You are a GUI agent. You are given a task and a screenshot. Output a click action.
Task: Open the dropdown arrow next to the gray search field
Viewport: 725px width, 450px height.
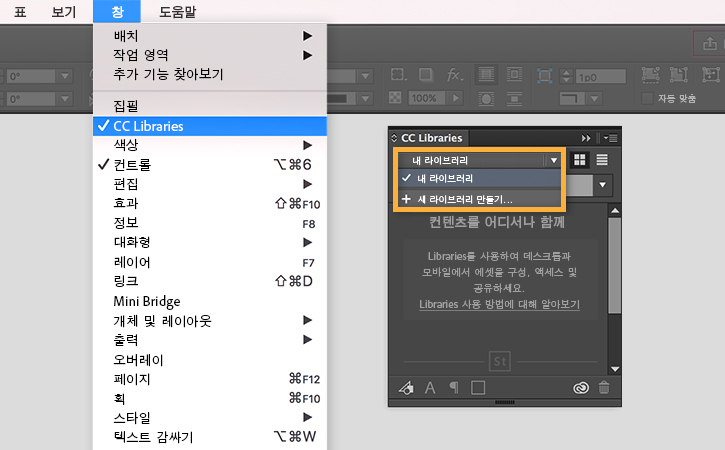[602, 185]
